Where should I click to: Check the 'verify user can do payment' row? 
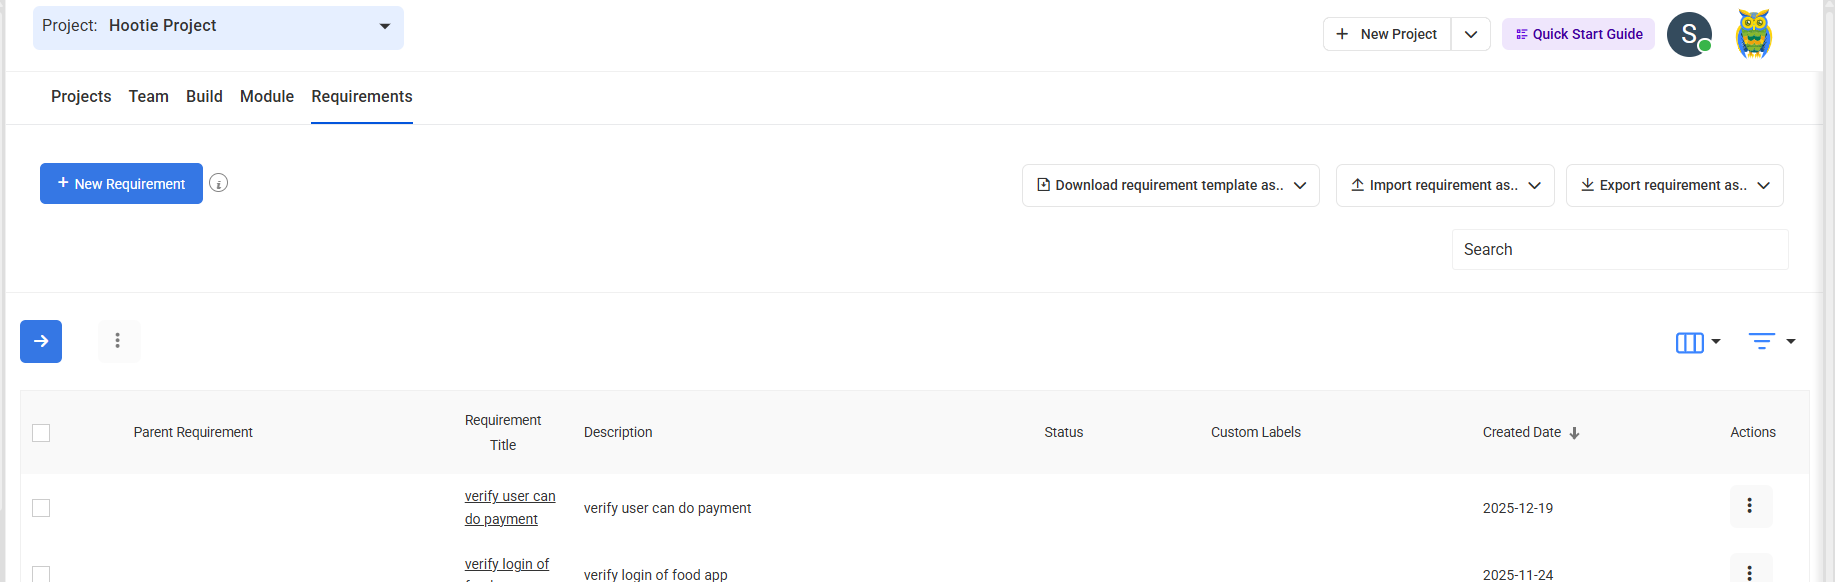[x=41, y=508]
